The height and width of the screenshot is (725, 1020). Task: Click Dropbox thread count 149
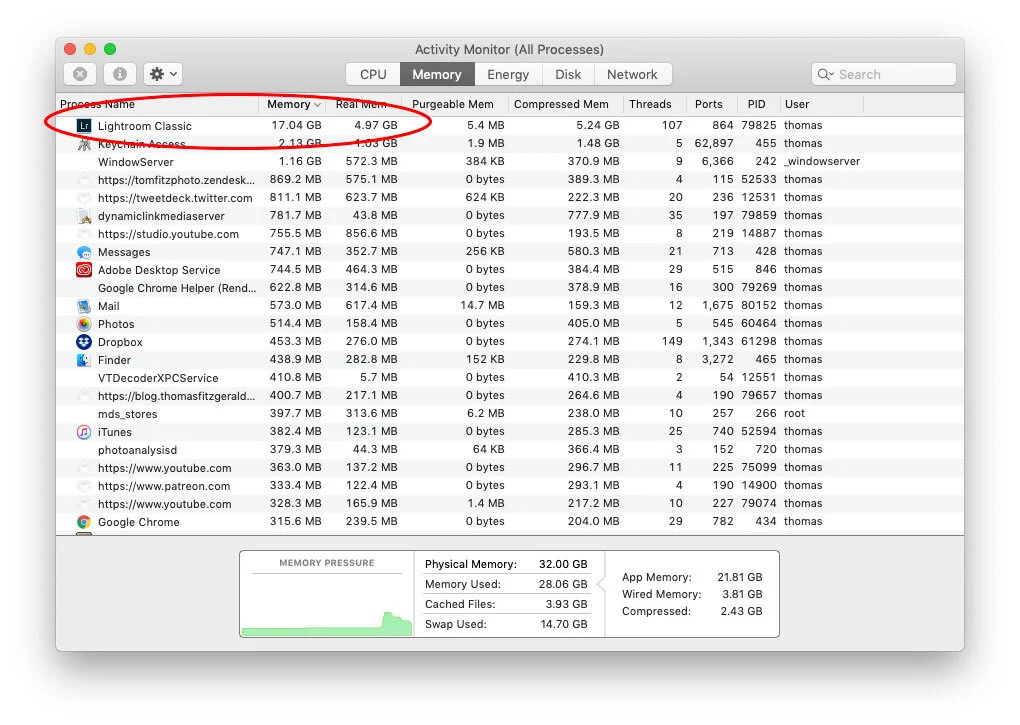pyautogui.click(x=672, y=341)
